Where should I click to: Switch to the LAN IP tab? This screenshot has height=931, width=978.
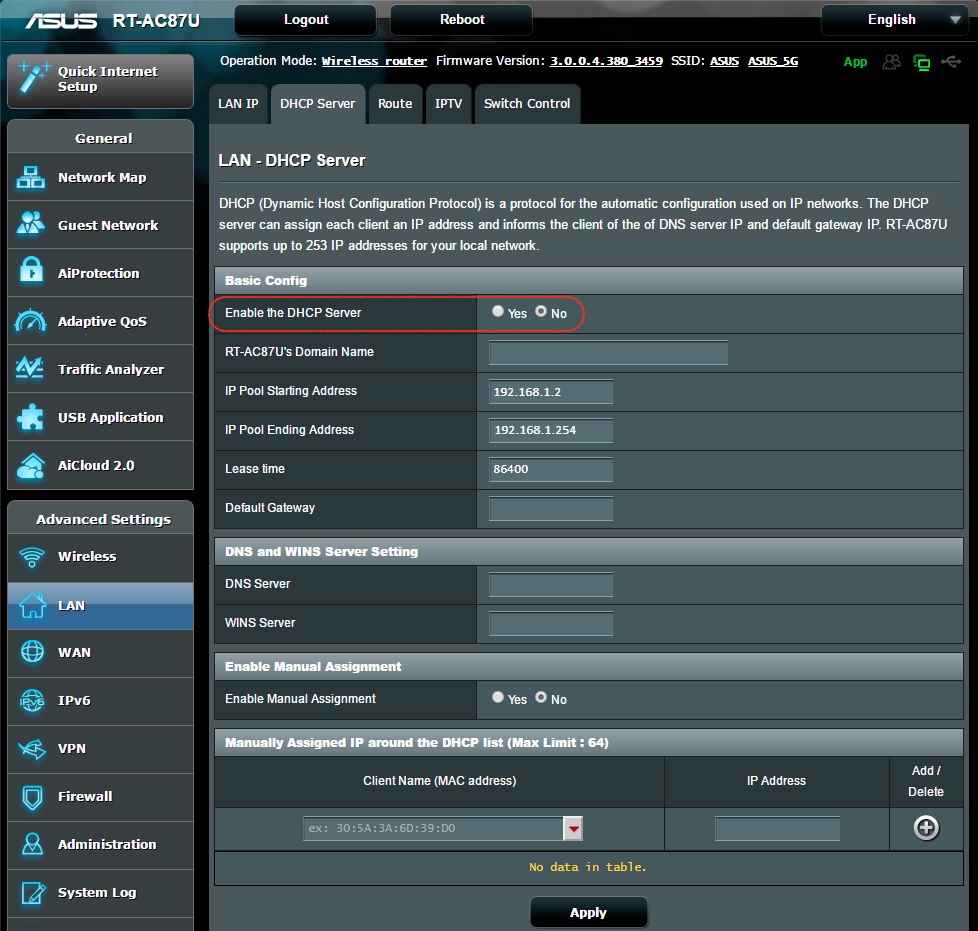pyautogui.click(x=238, y=104)
